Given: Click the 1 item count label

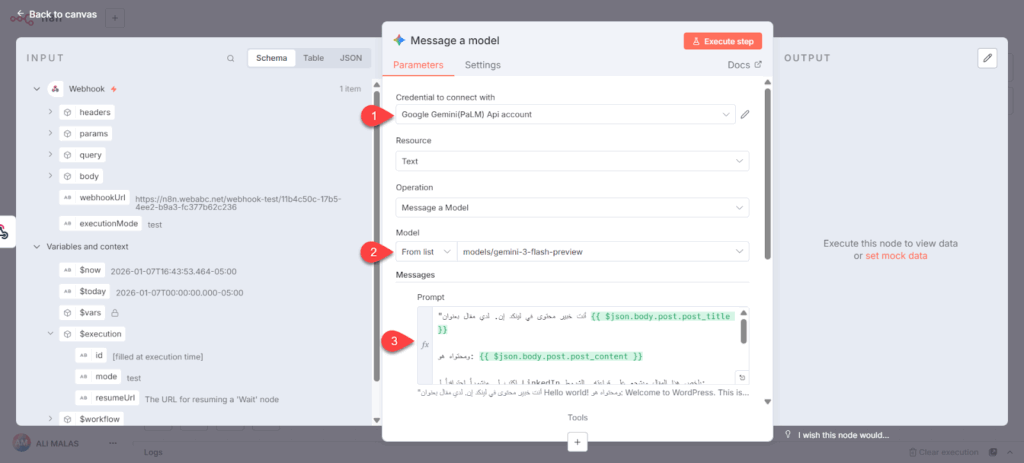Looking at the screenshot, I should click(350, 89).
